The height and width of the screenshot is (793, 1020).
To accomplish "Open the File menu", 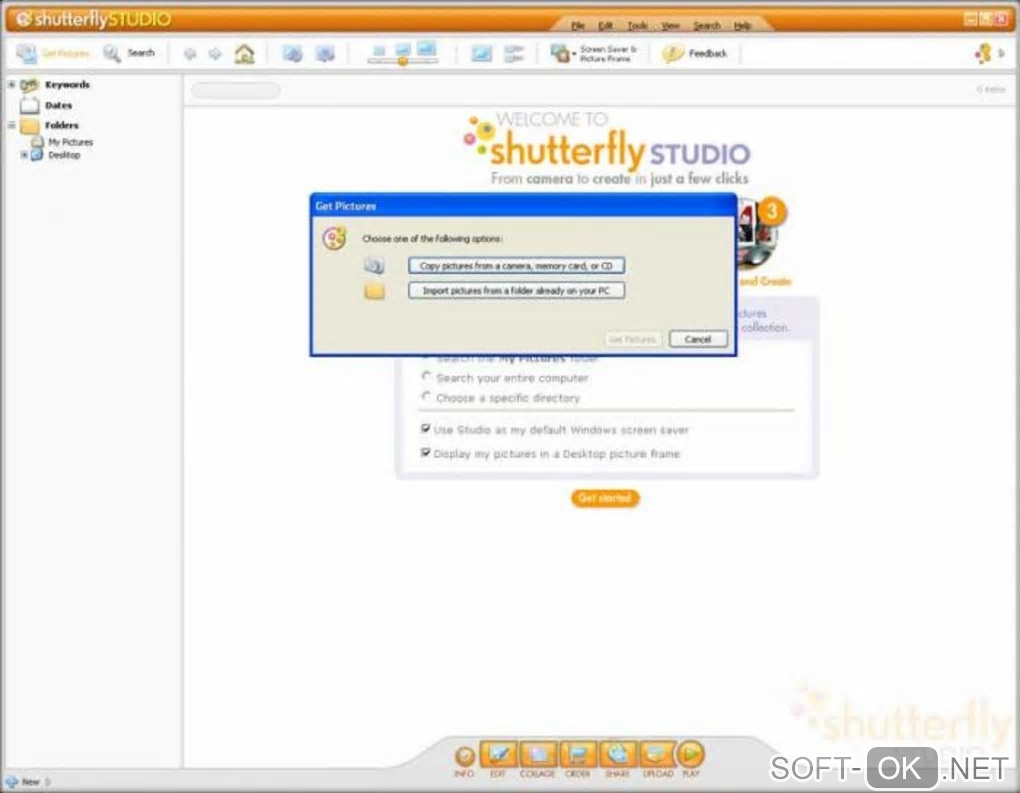I will [x=578, y=25].
